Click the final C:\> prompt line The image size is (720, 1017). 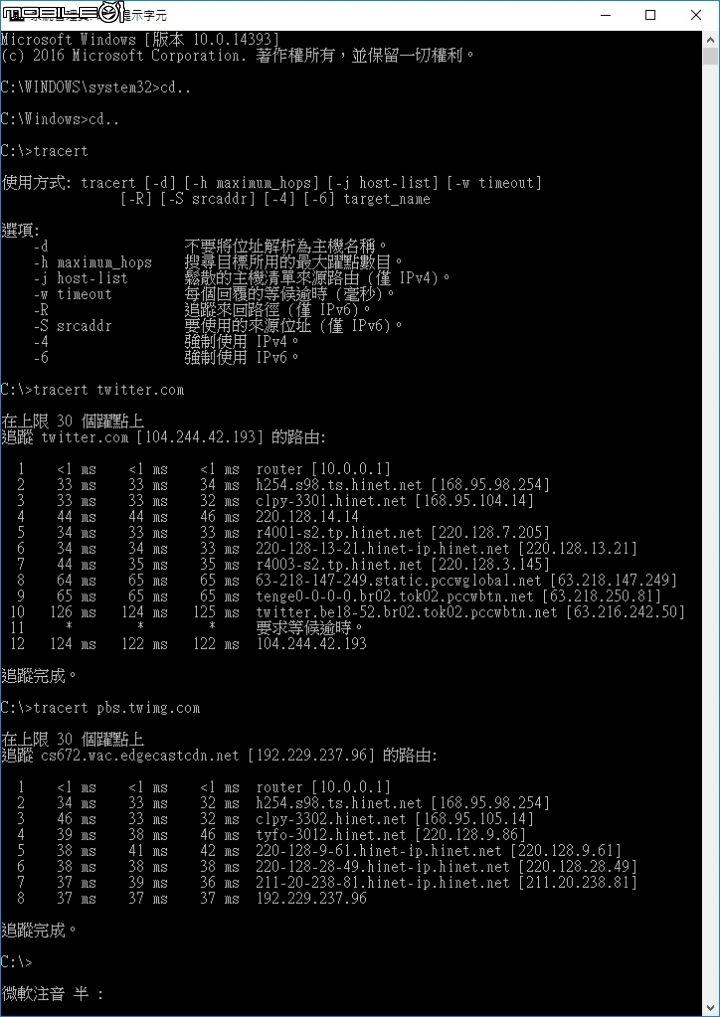(16, 962)
